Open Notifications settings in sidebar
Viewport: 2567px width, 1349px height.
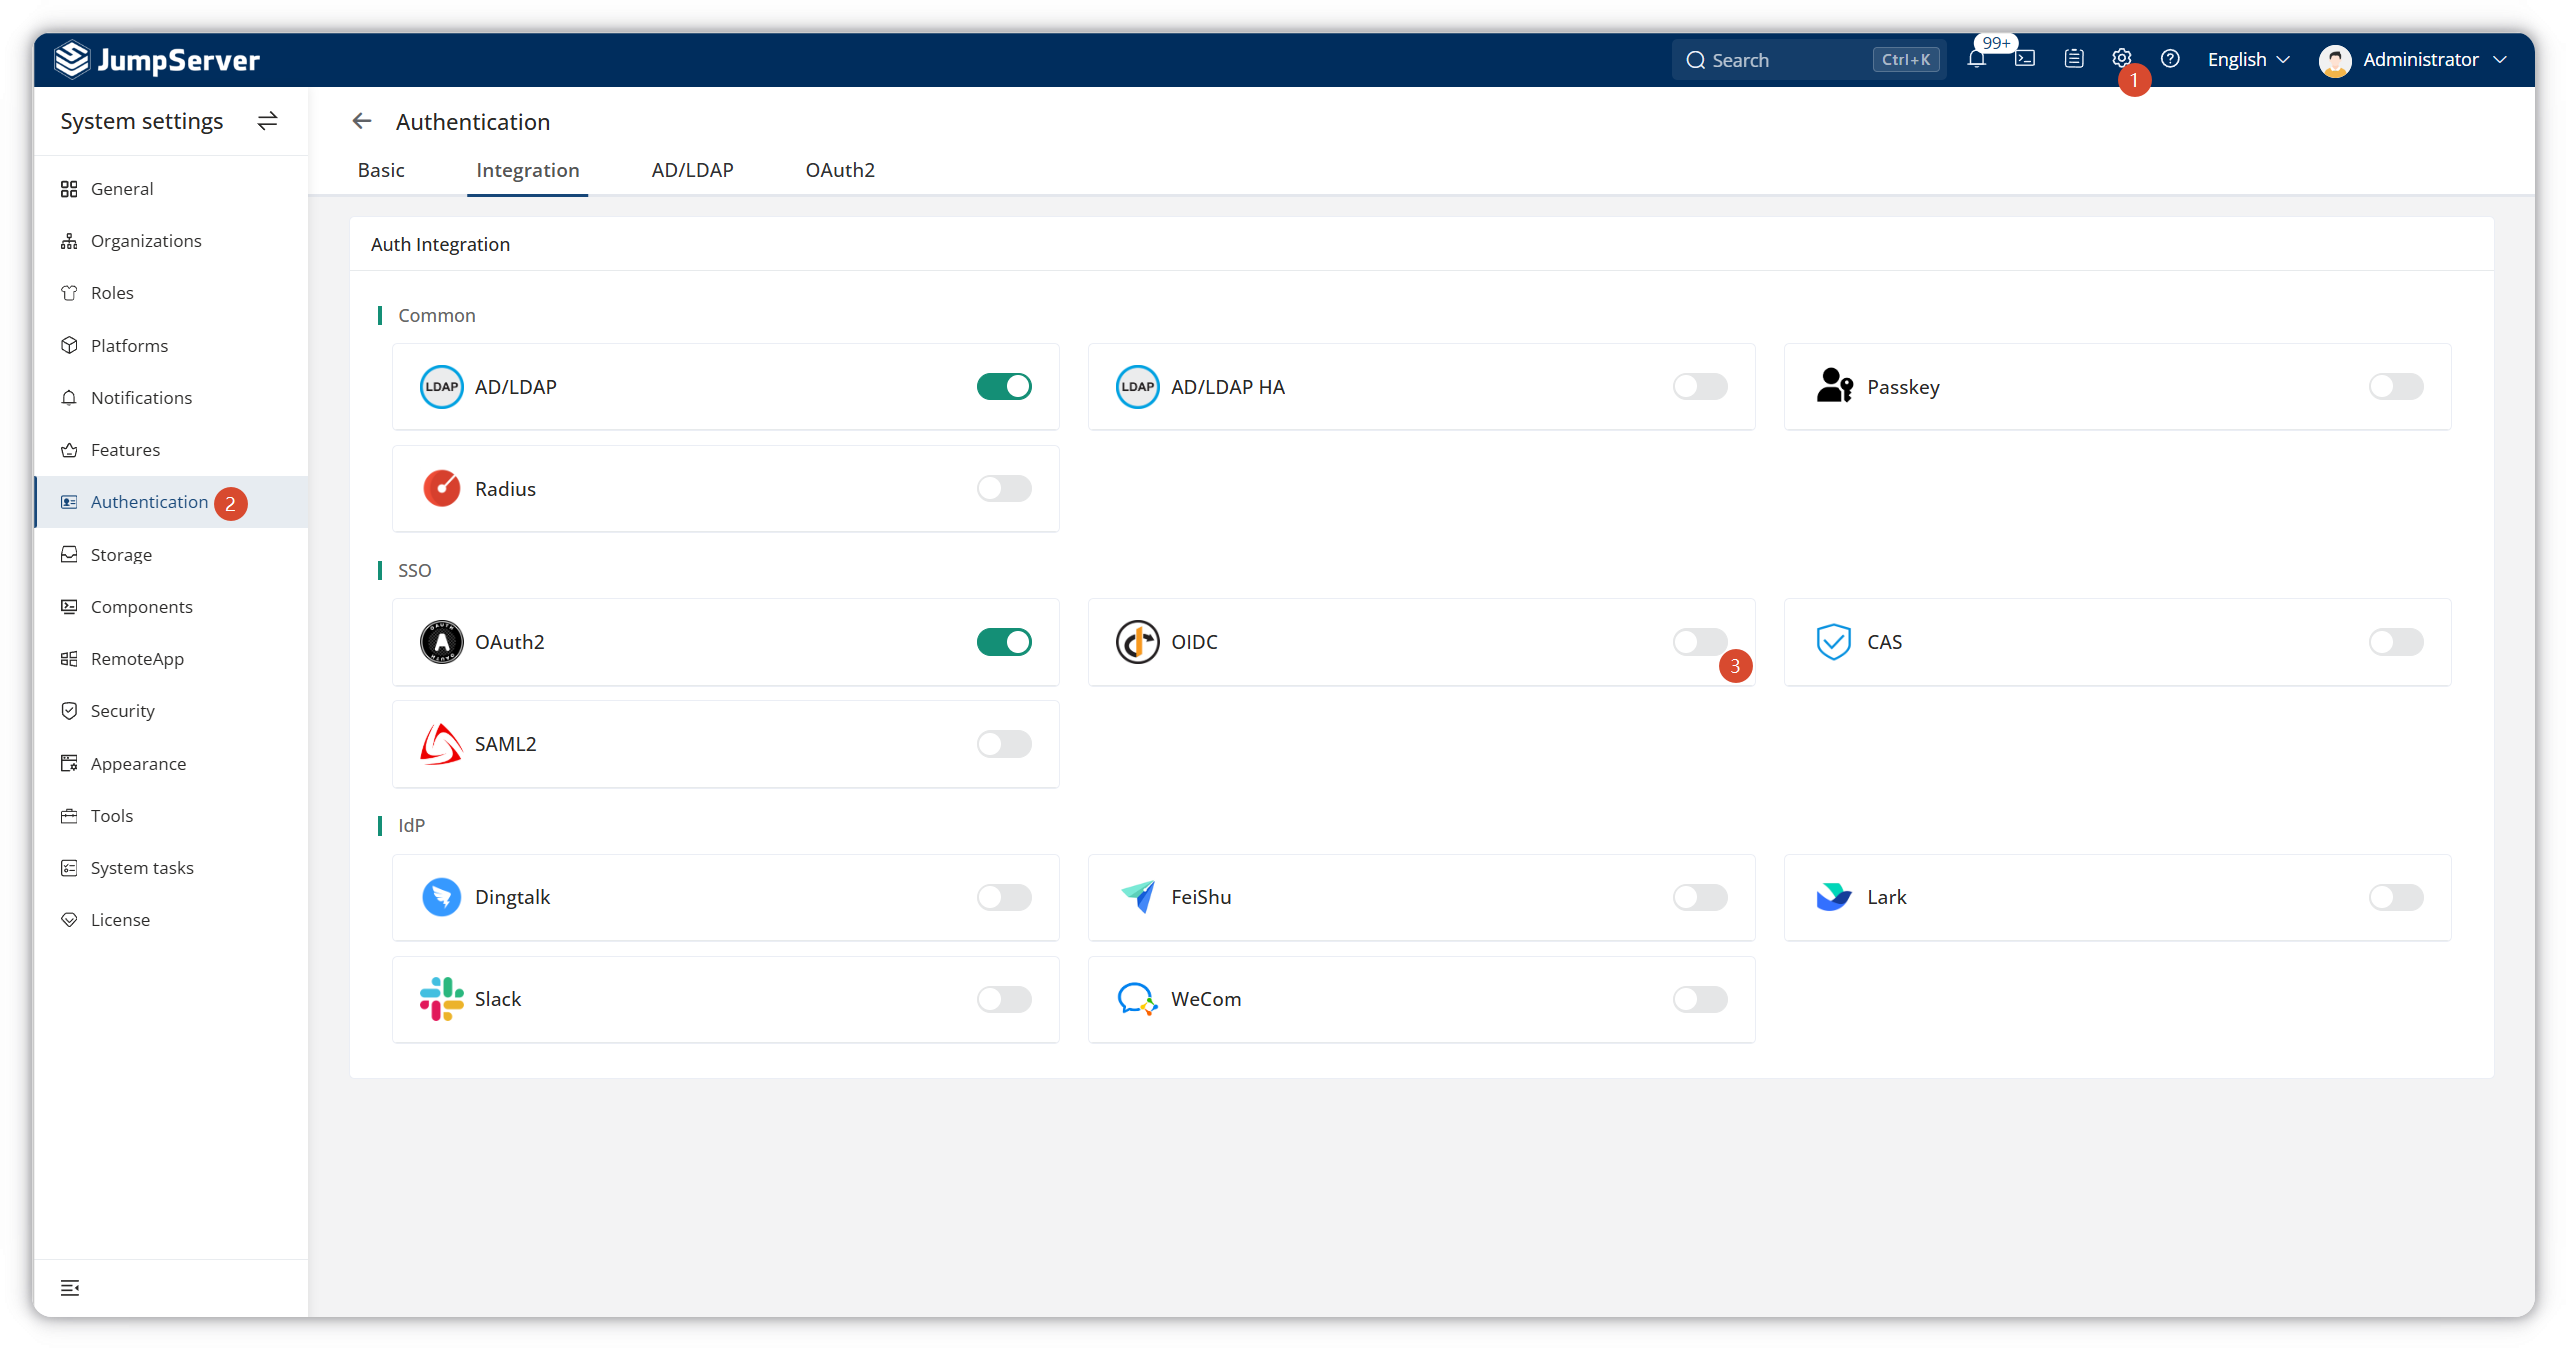tap(171, 398)
